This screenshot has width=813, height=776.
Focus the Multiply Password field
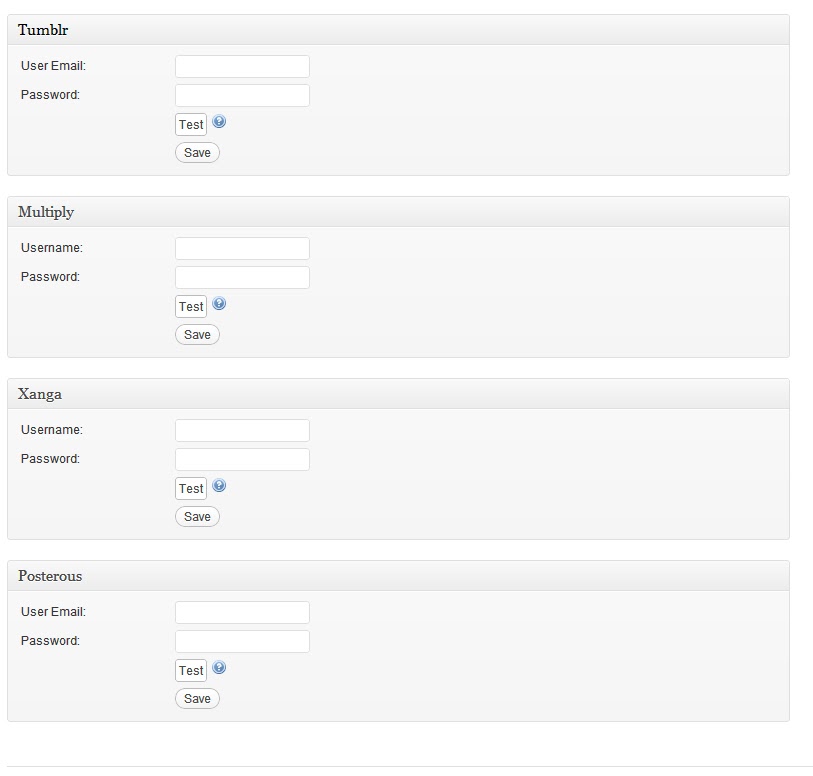(x=242, y=277)
